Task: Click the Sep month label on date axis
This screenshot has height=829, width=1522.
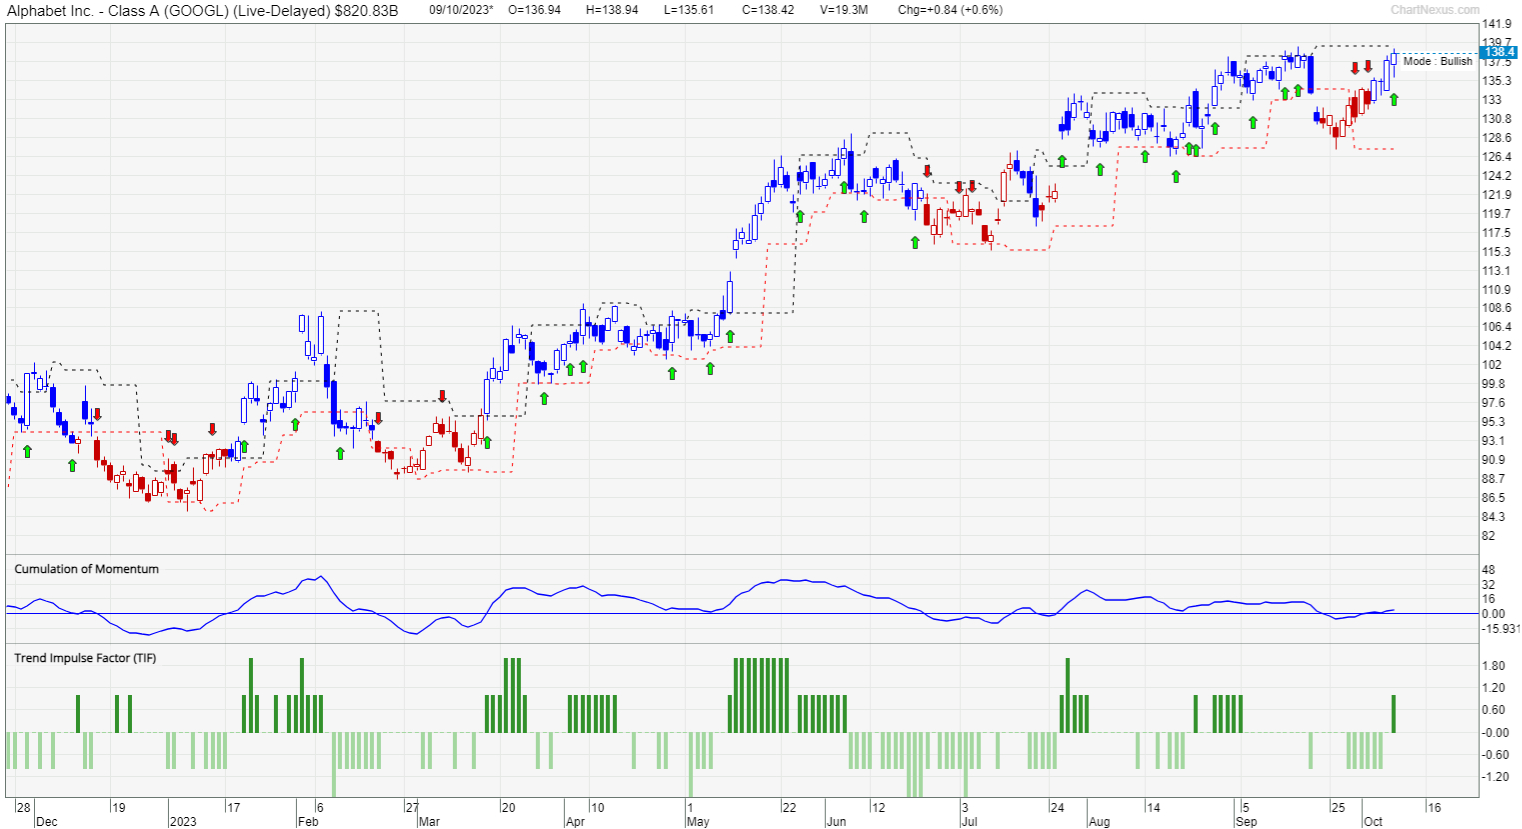Action: pyautogui.click(x=1246, y=822)
